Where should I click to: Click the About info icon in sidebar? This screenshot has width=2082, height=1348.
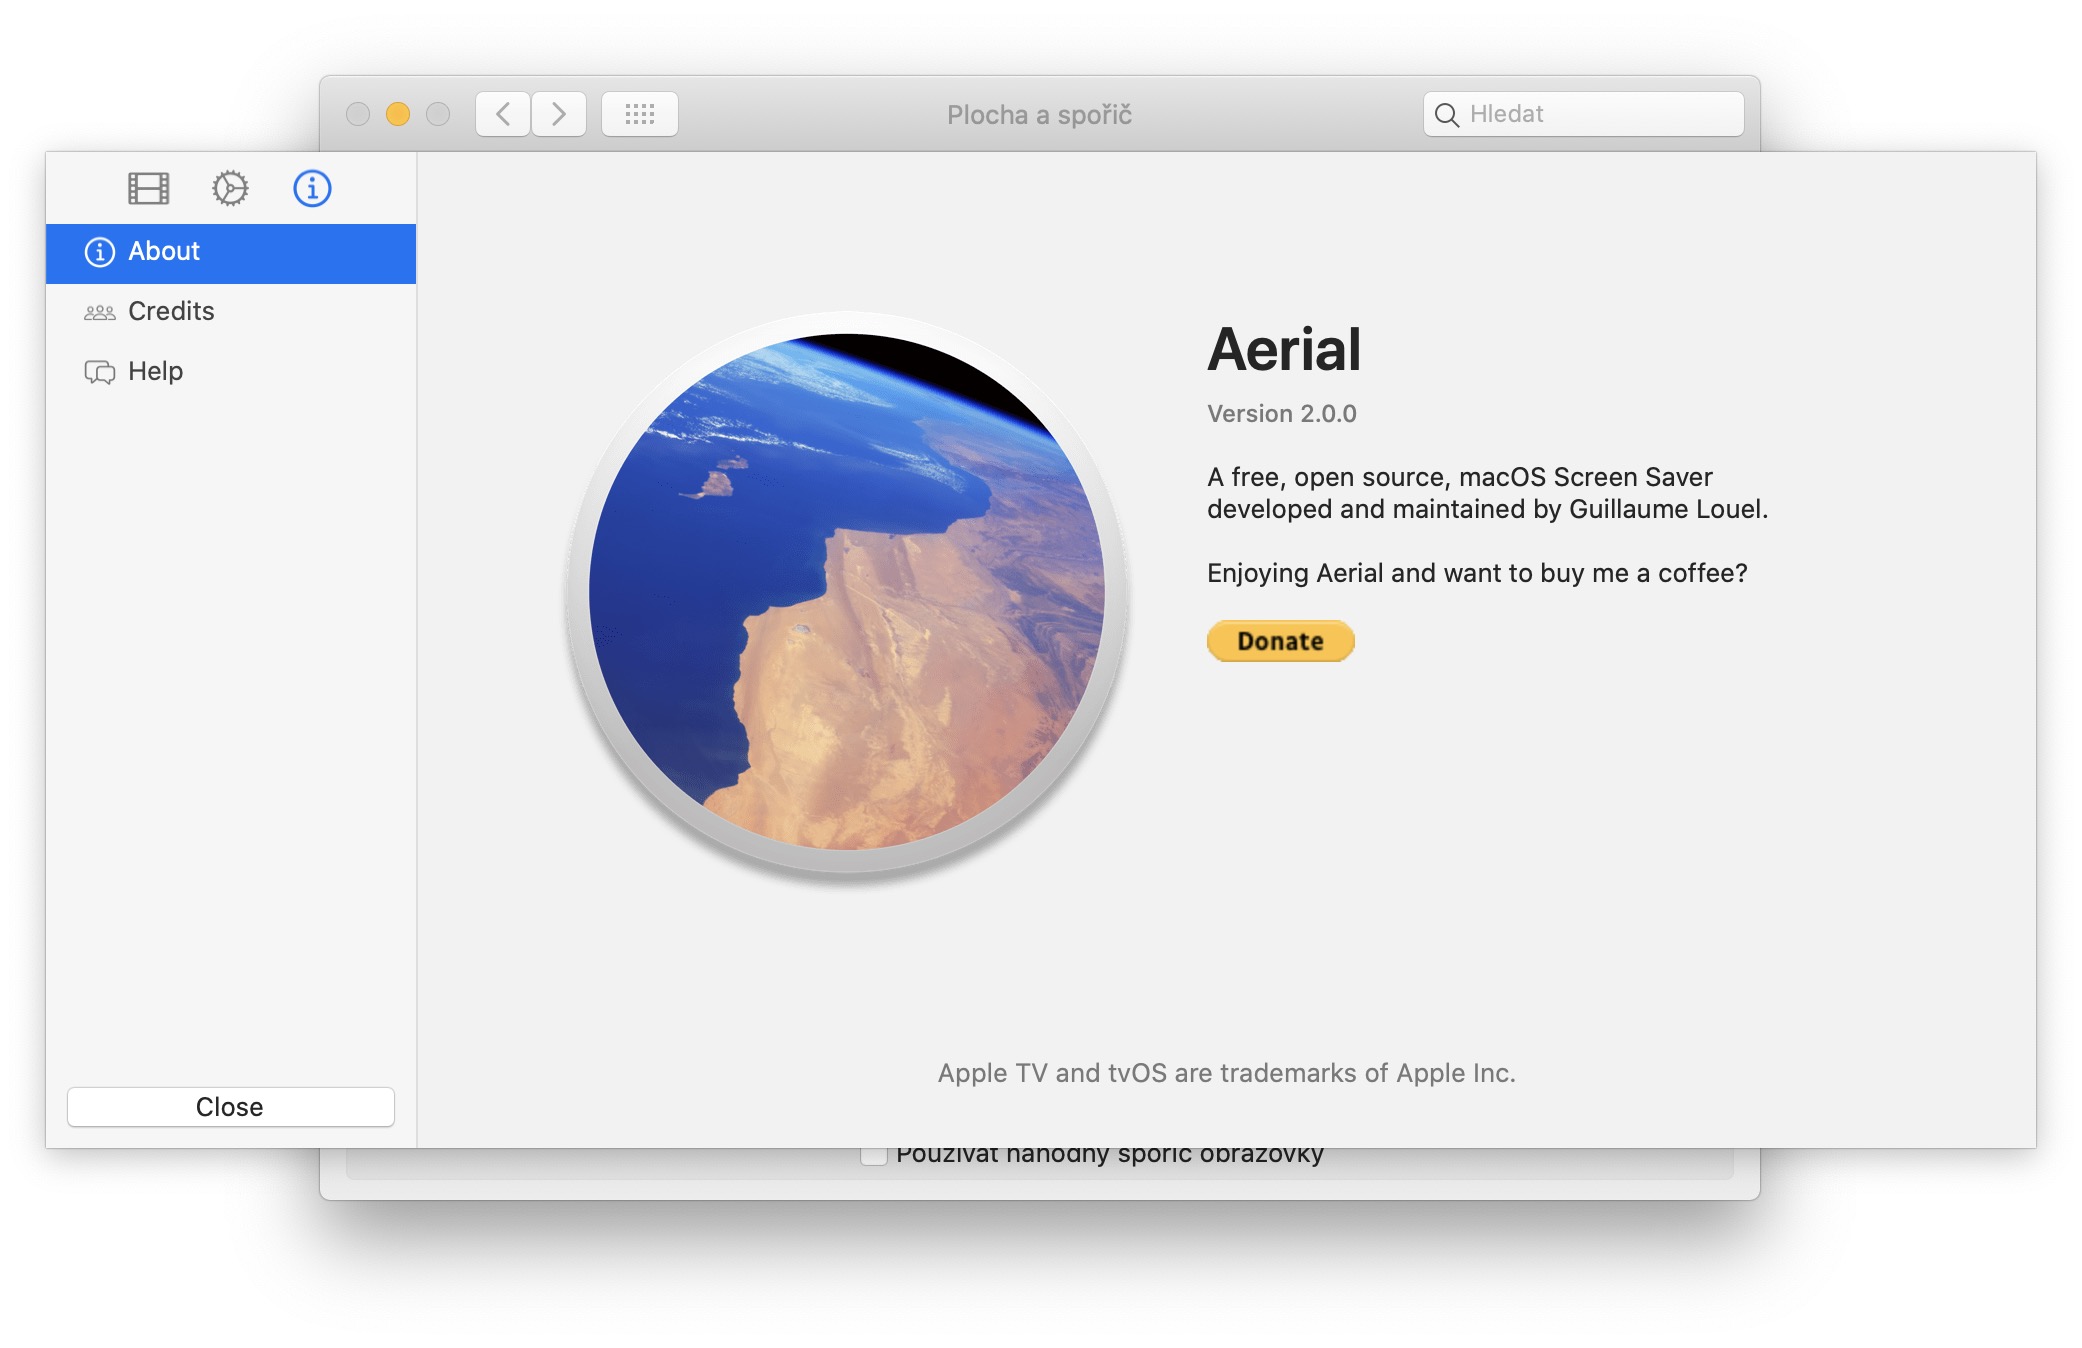[99, 252]
